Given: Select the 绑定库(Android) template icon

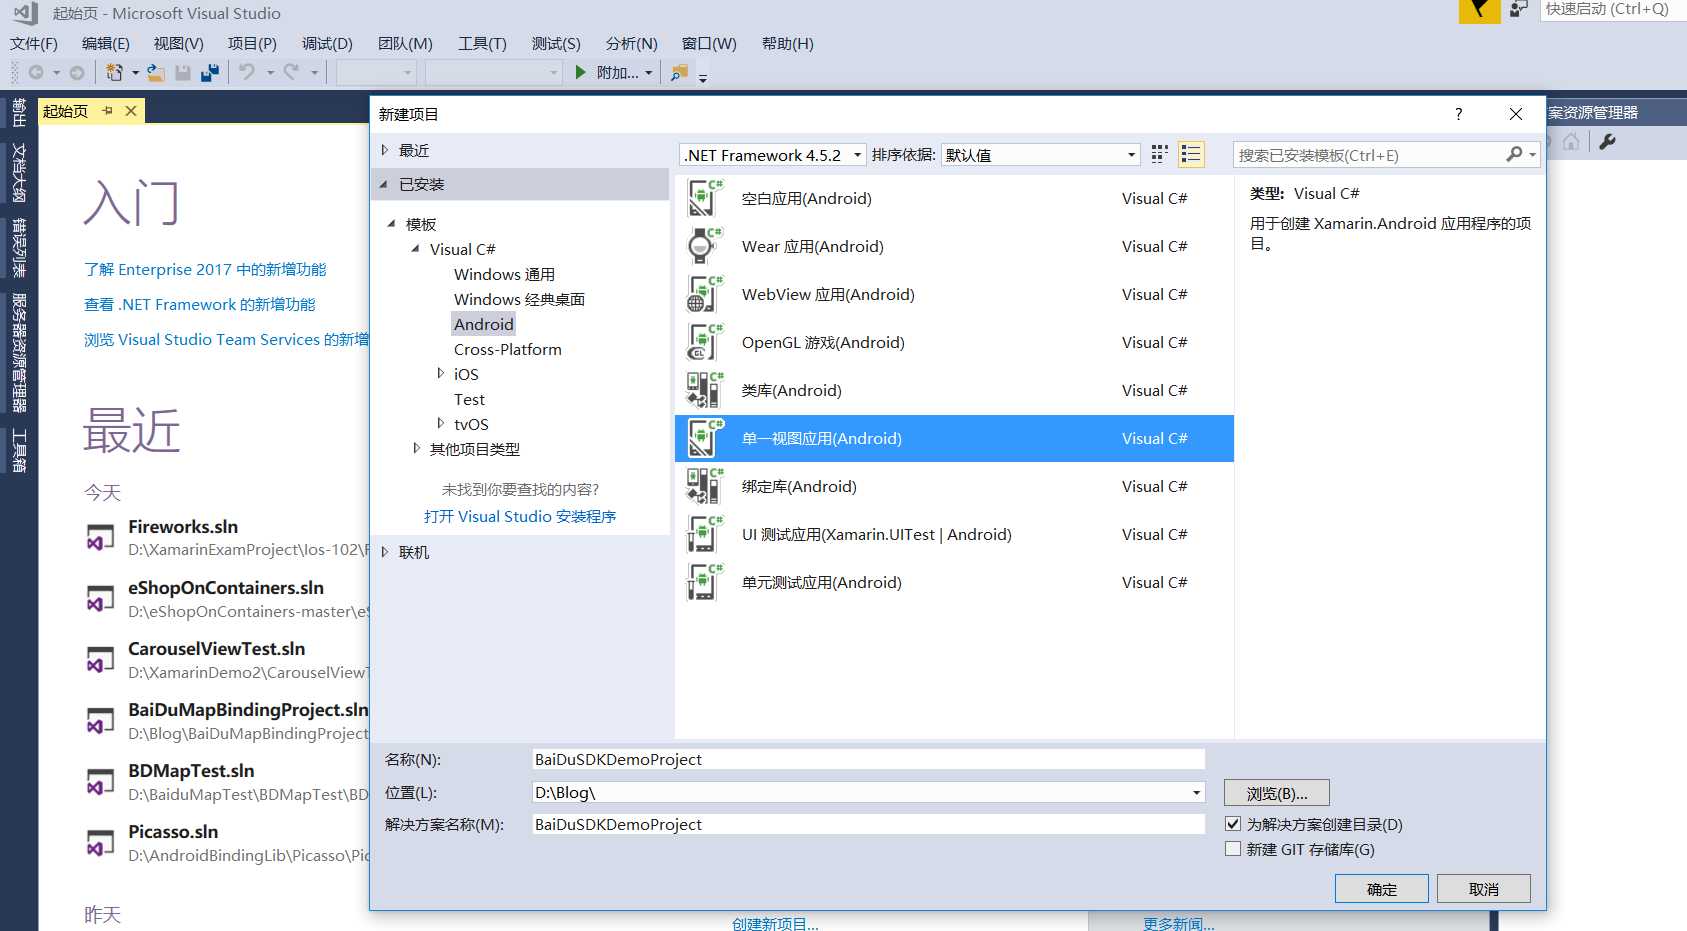Looking at the screenshot, I should (705, 486).
